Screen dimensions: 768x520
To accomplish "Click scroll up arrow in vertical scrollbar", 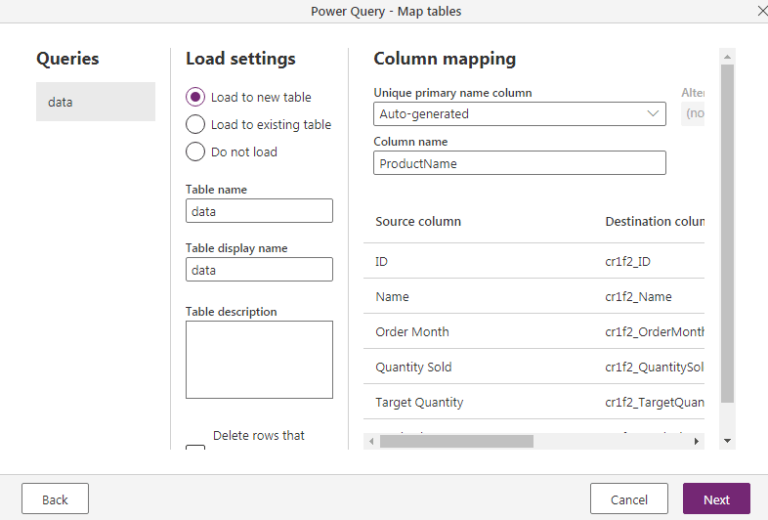I will 727,57.
